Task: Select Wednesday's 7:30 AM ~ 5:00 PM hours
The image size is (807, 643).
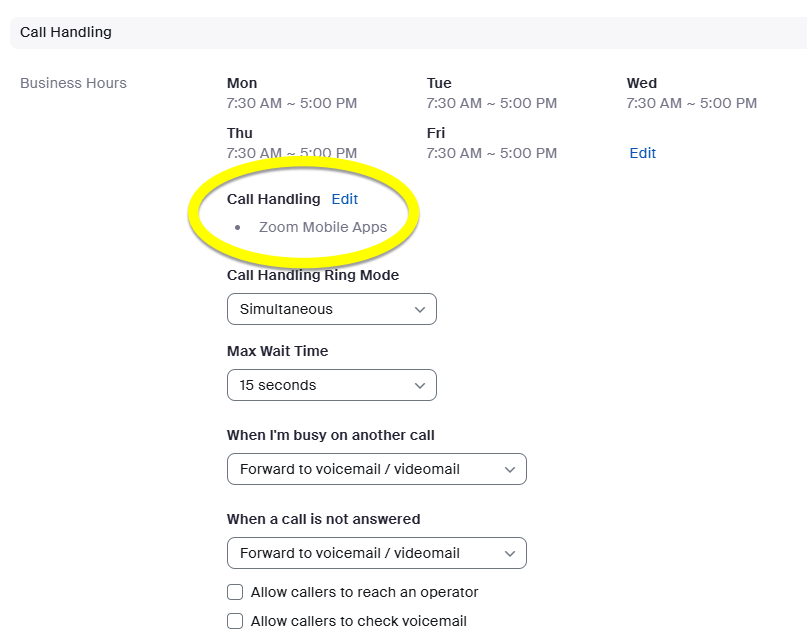Action: click(691, 103)
